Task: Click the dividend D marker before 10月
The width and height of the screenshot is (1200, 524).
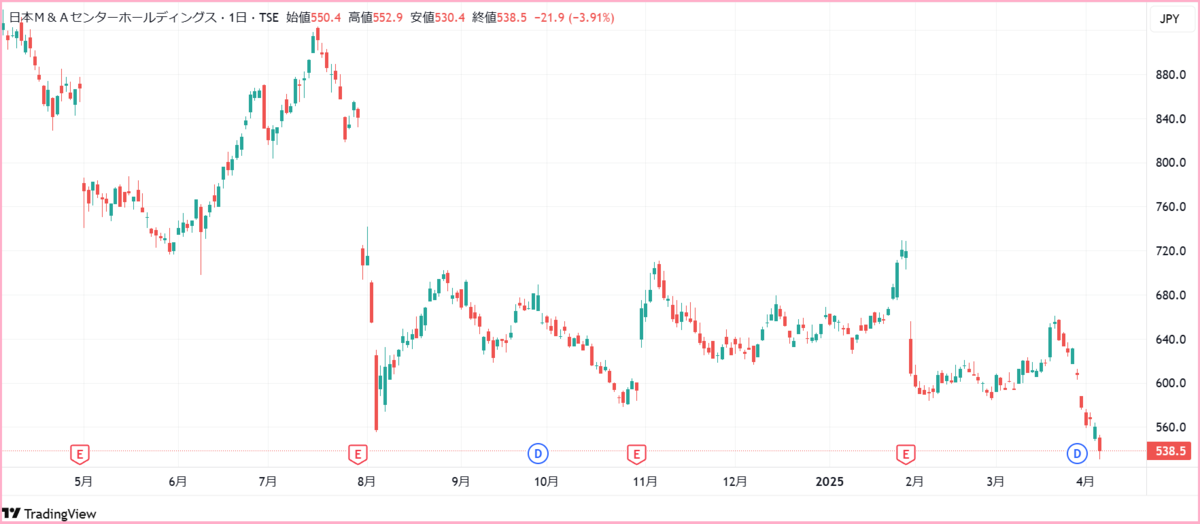Action: coord(539,454)
